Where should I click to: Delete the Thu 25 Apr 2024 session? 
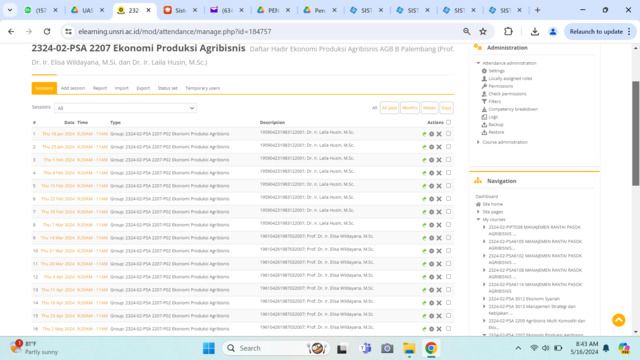pyautogui.click(x=439, y=316)
